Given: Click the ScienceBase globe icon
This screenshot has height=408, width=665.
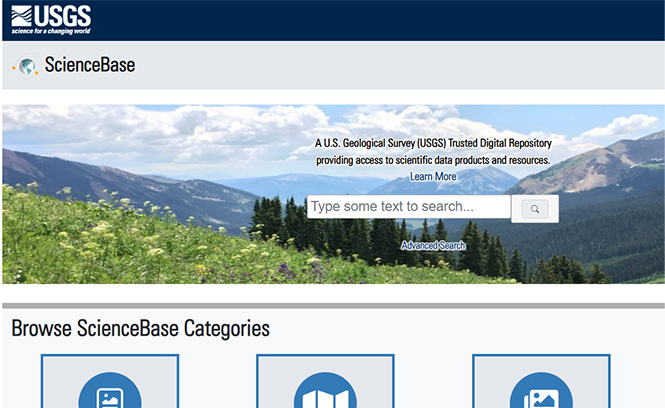Looking at the screenshot, I should pos(26,67).
